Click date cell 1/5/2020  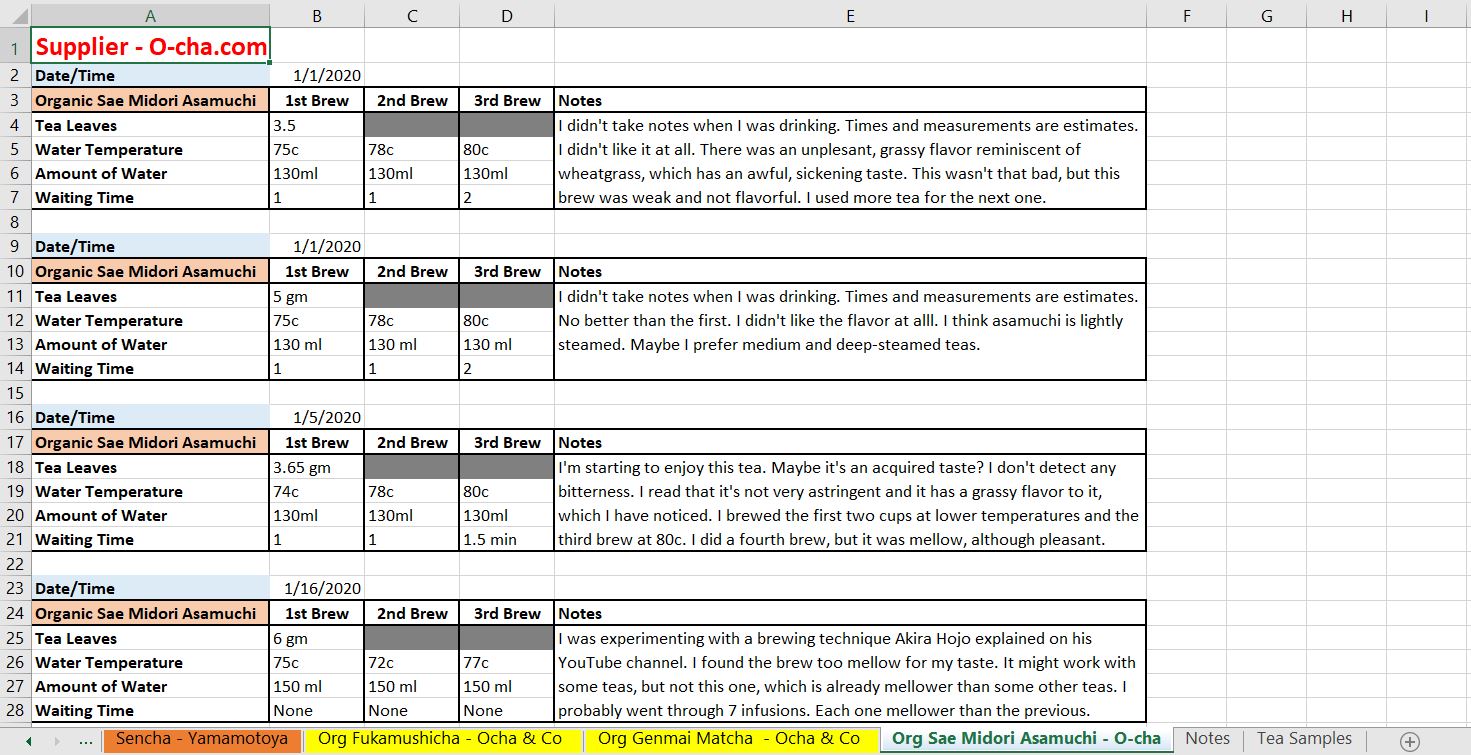[x=317, y=417]
